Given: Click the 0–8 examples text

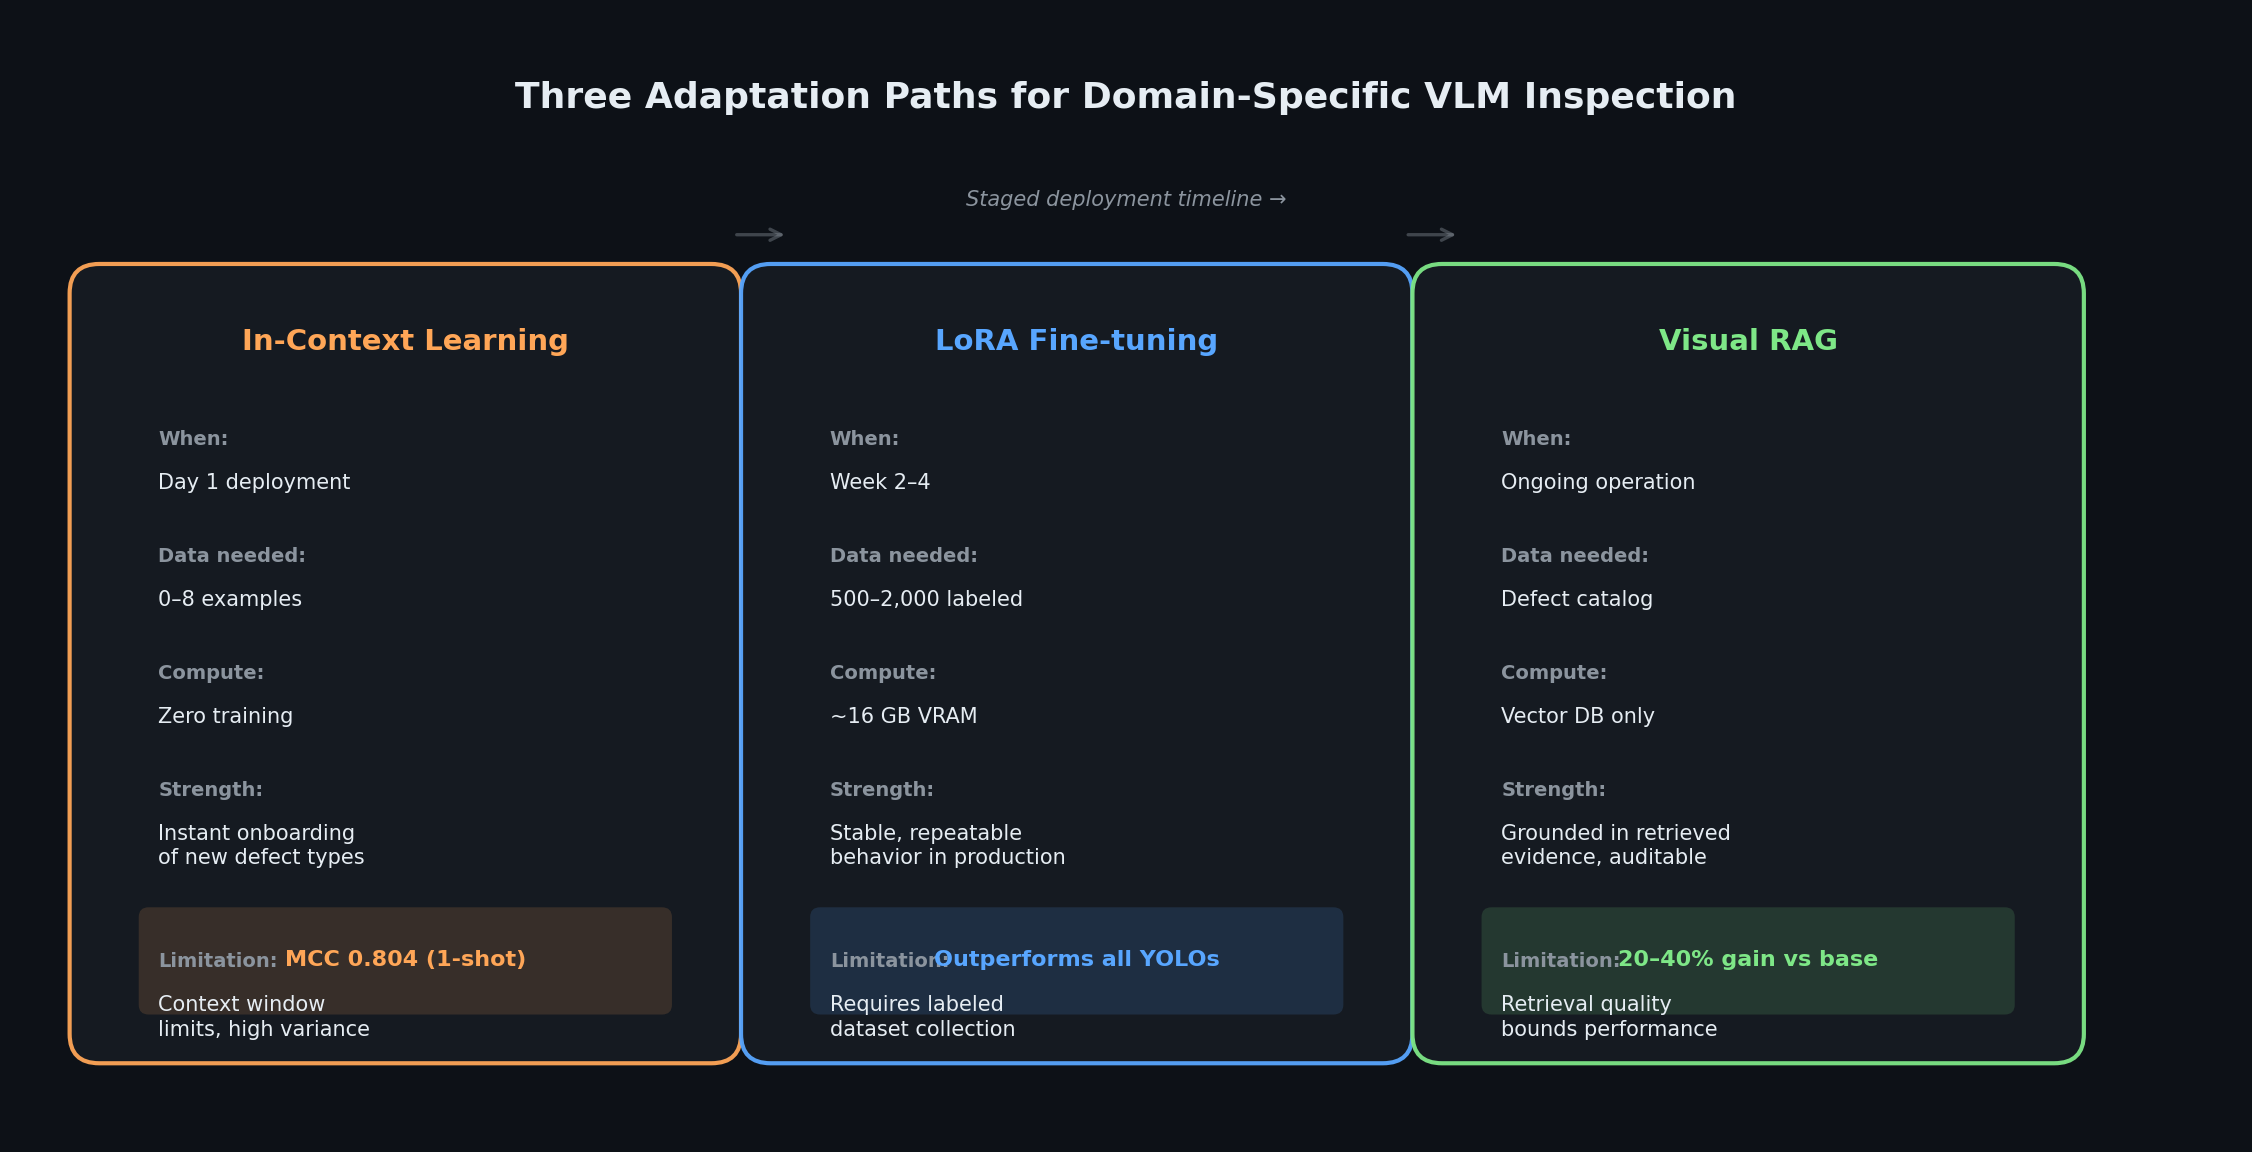Looking at the screenshot, I should 230,600.
